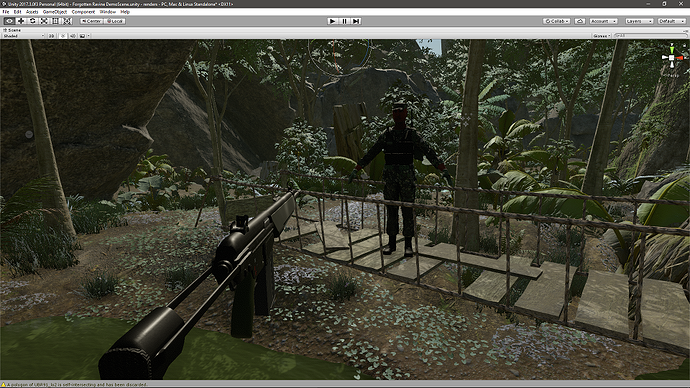The image size is (690, 388).
Task: Select the Rotate tool
Action: [32, 21]
